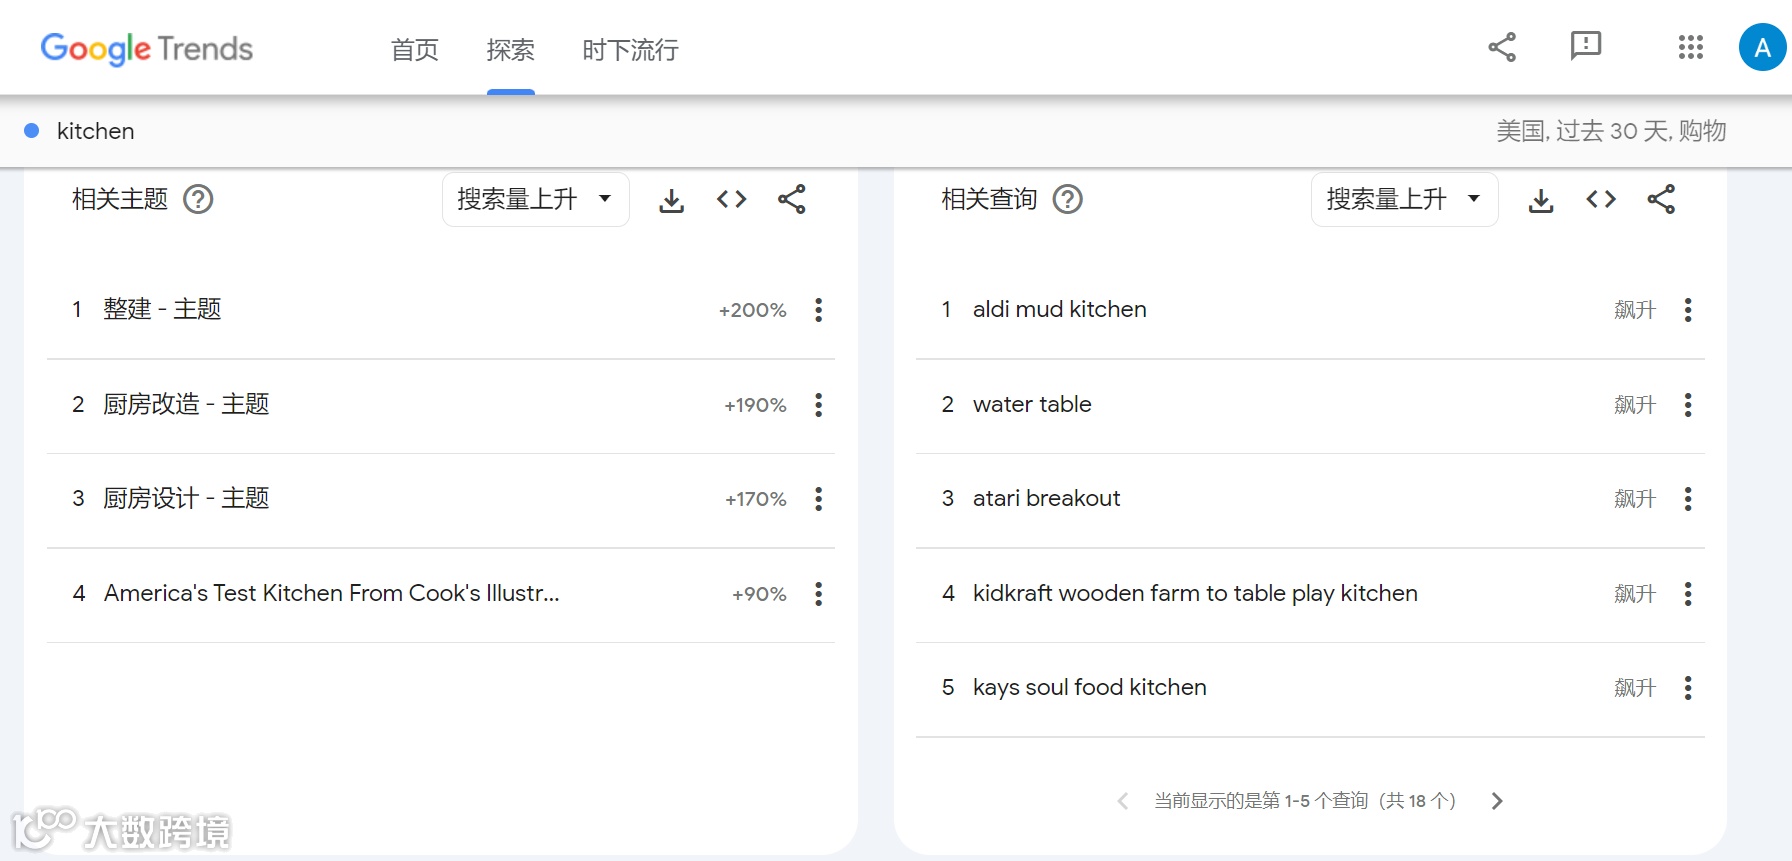Open the Google apps grid
Image resolution: width=1792 pixels, height=861 pixels.
[1690, 47]
